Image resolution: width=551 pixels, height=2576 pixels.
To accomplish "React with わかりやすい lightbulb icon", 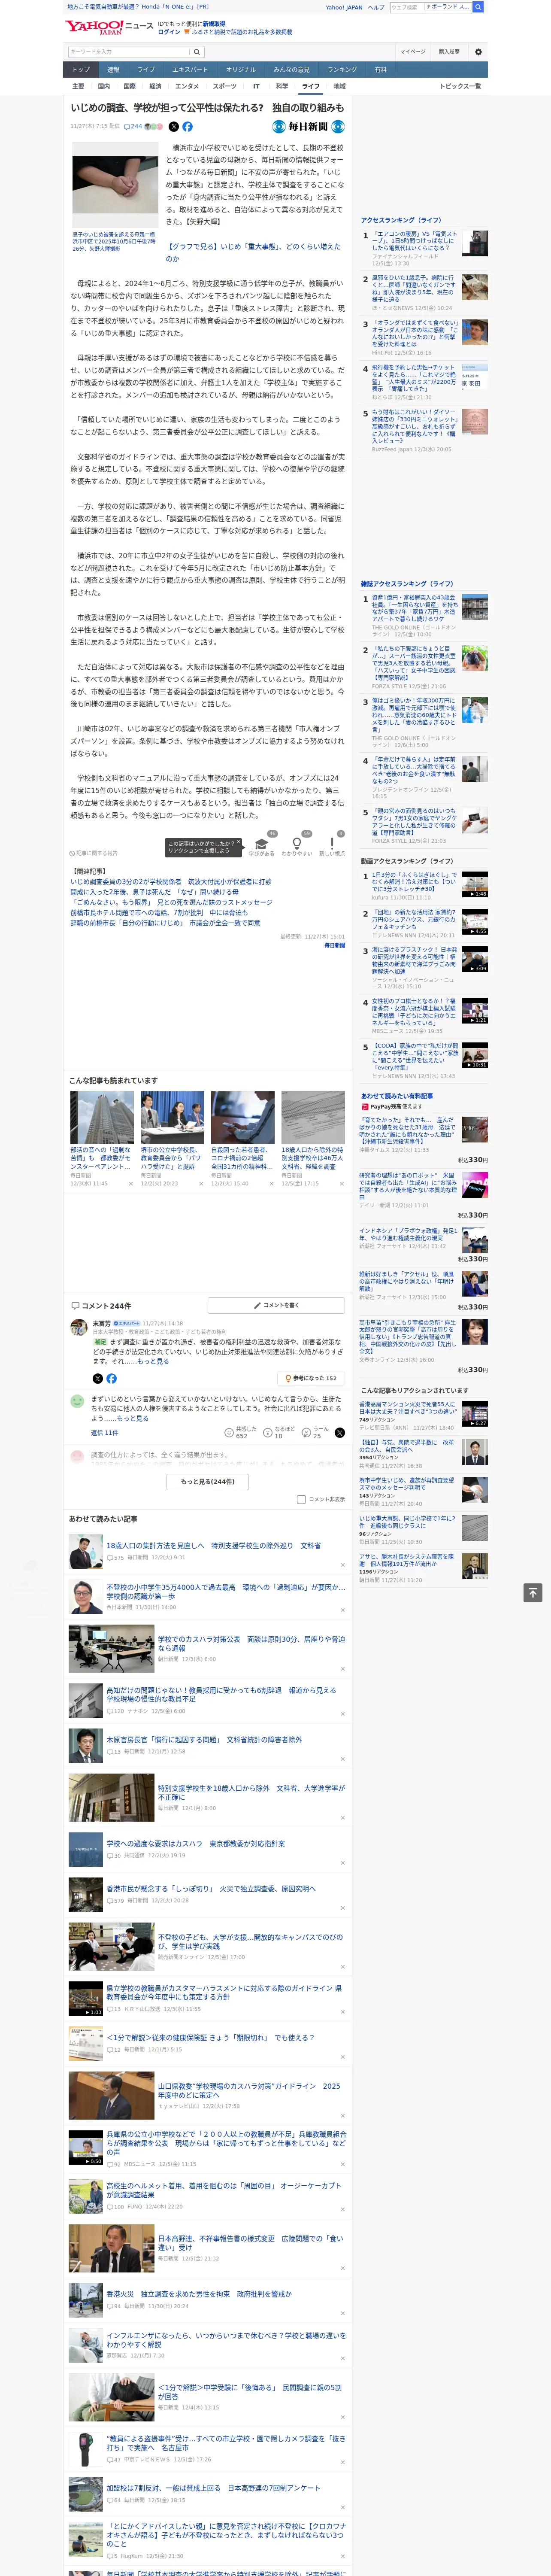I will tap(296, 844).
